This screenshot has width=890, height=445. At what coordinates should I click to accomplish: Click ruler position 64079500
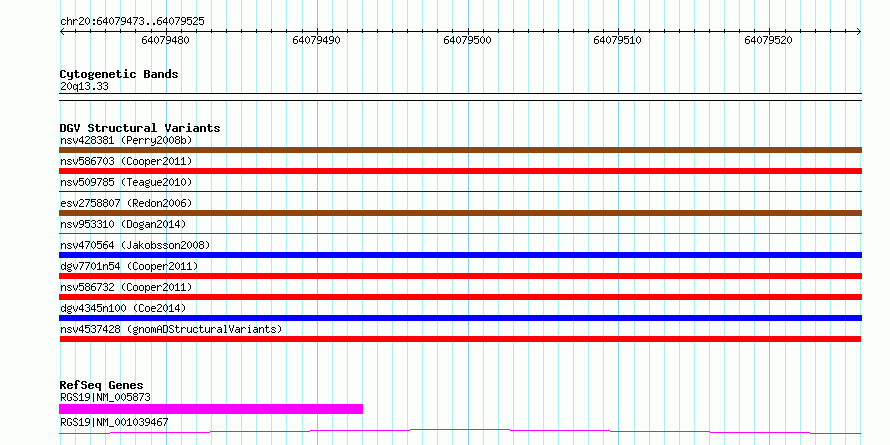tap(468, 40)
